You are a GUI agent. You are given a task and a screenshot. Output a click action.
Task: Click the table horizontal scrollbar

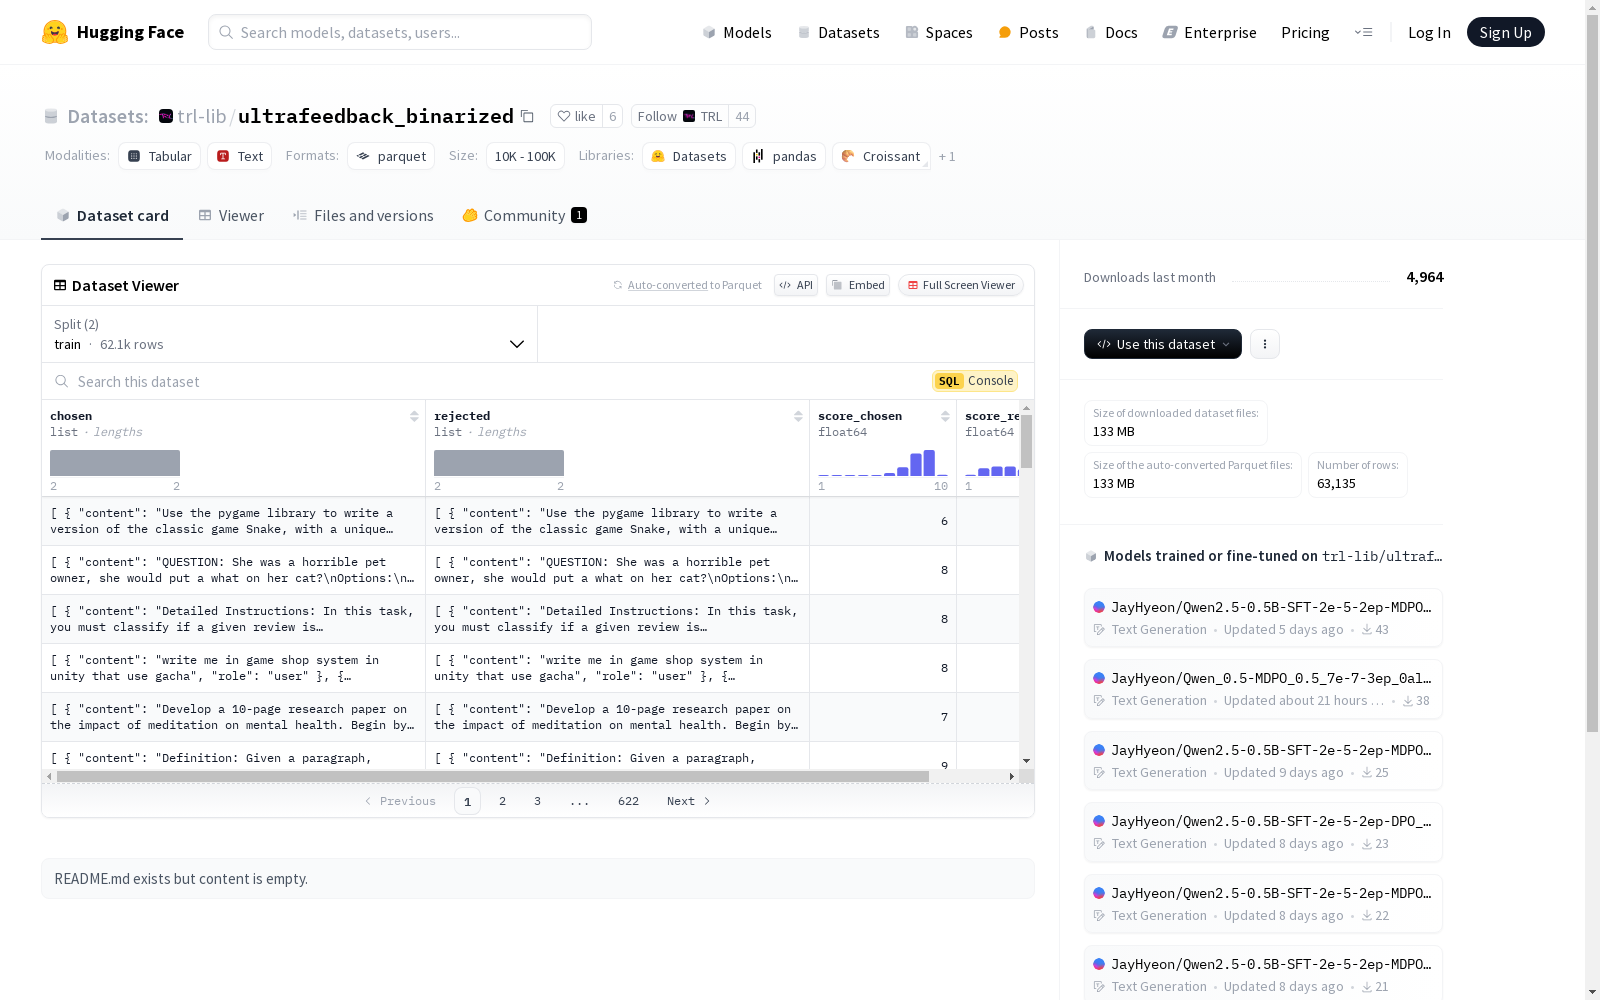492,776
